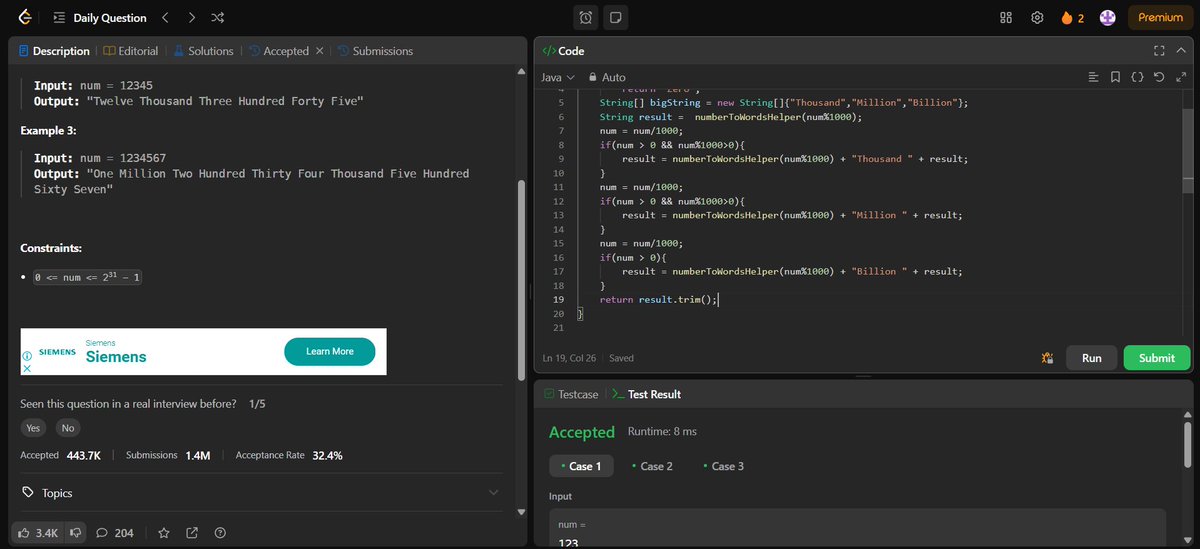The height and width of the screenshot is (549, 1200).
Task: Reset code to default icon
Action: coord(1159,77)
